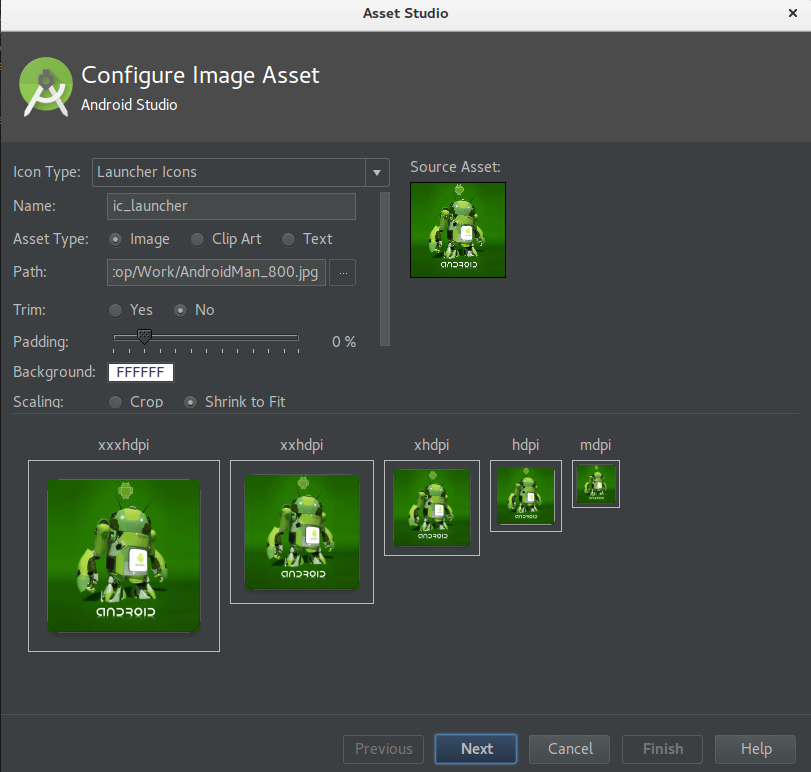Click the xhdpi label
811x772 pixels.
pyautogui.click(x=431, y=445)
